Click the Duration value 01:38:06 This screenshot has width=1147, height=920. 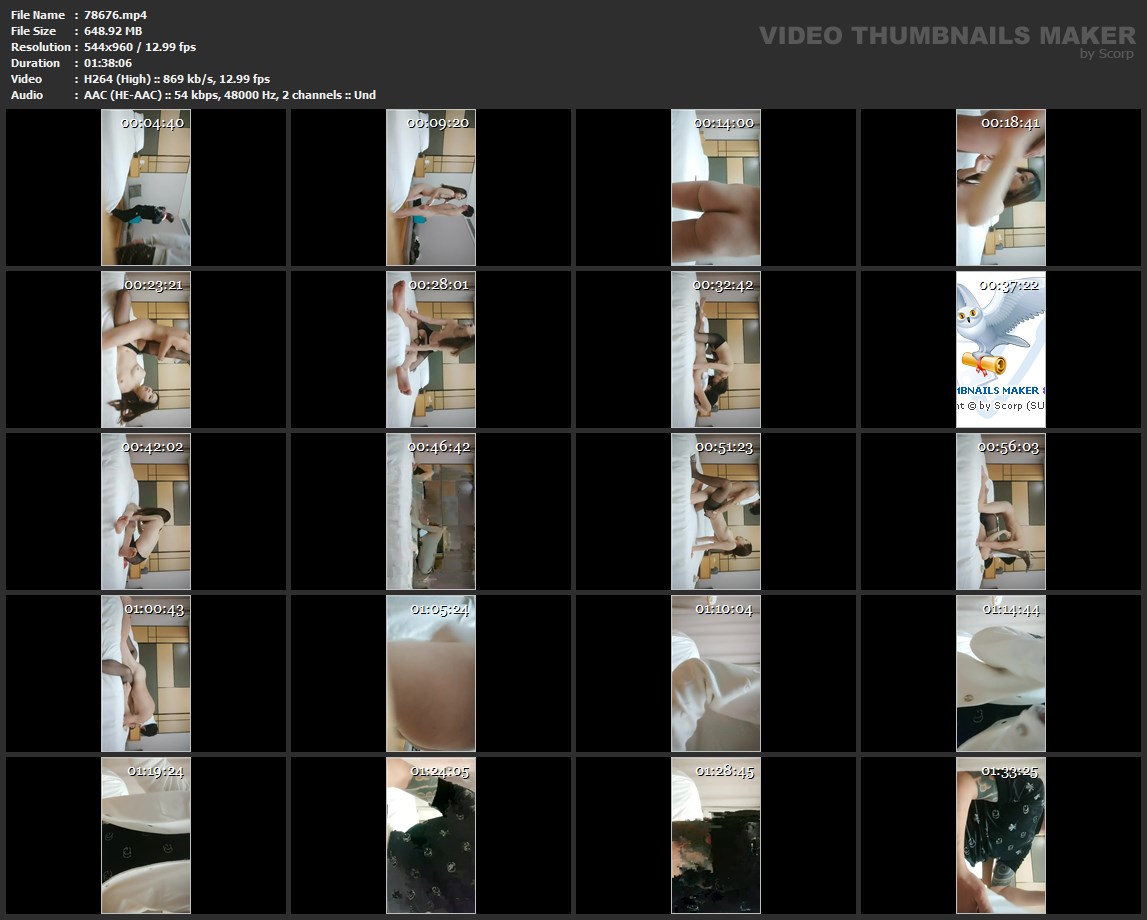click(108, 63)
